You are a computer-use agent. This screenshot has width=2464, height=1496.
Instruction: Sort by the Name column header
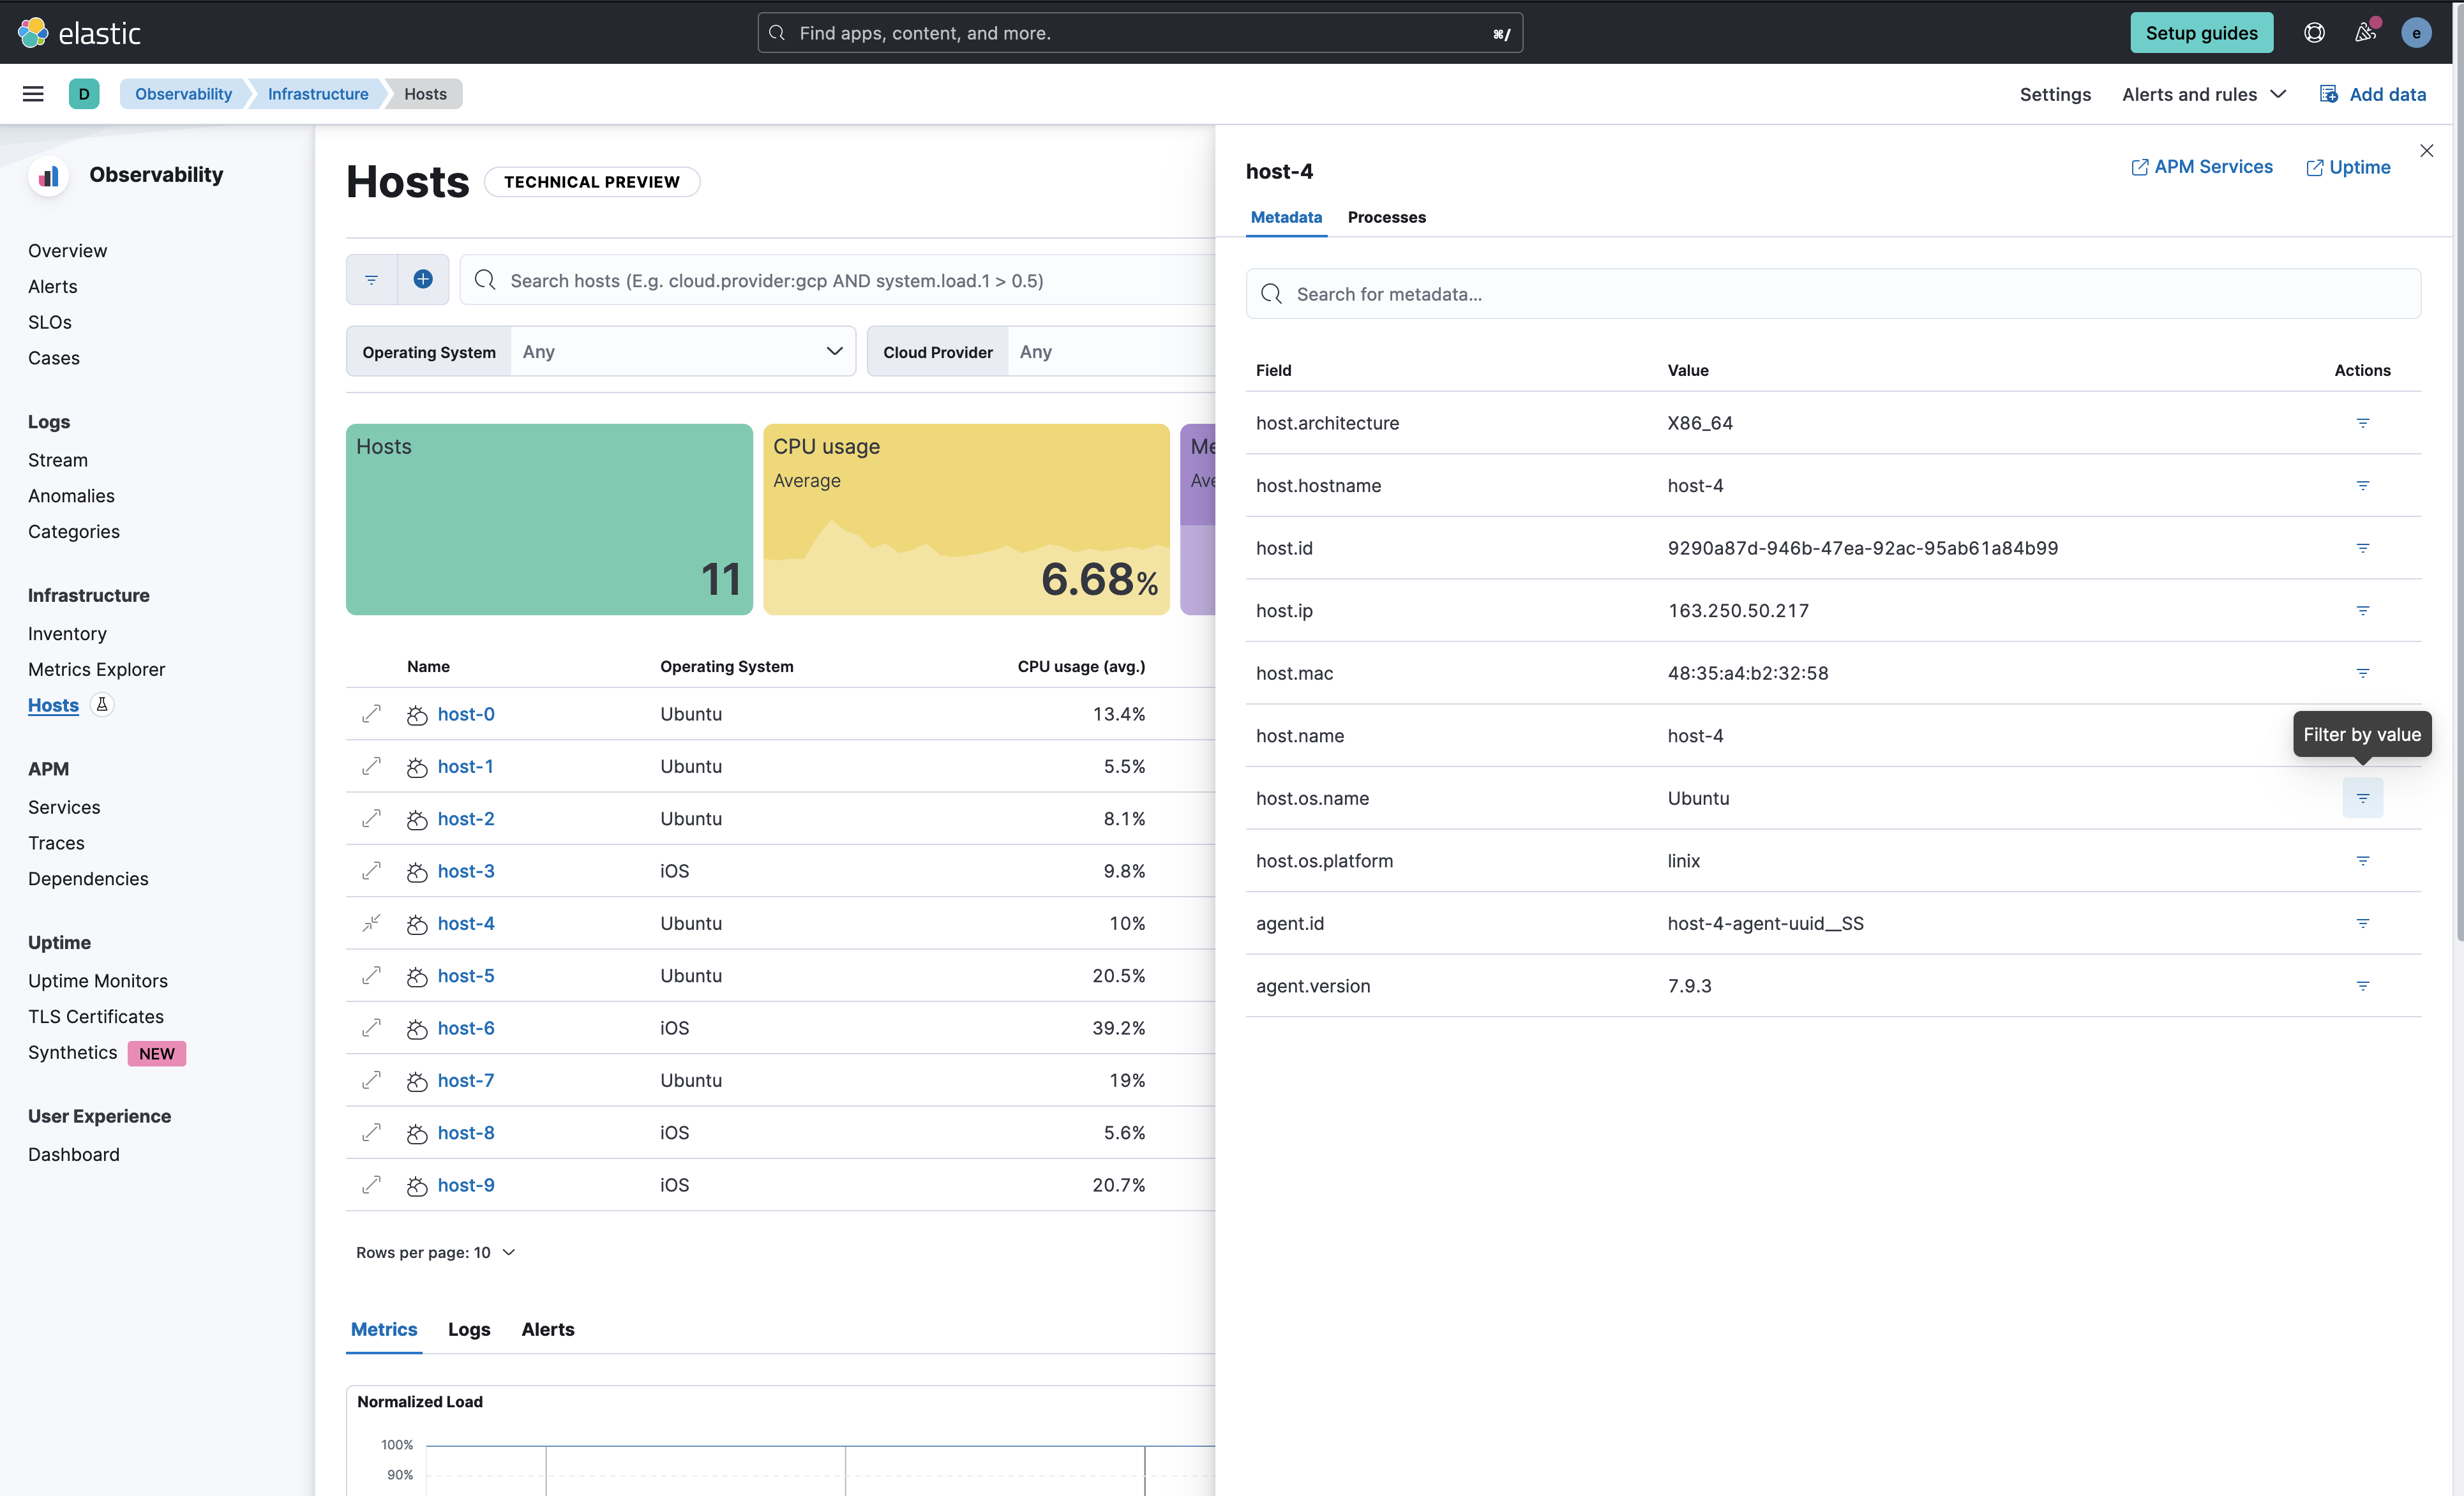pyautogui.click(x=428, y=666)
